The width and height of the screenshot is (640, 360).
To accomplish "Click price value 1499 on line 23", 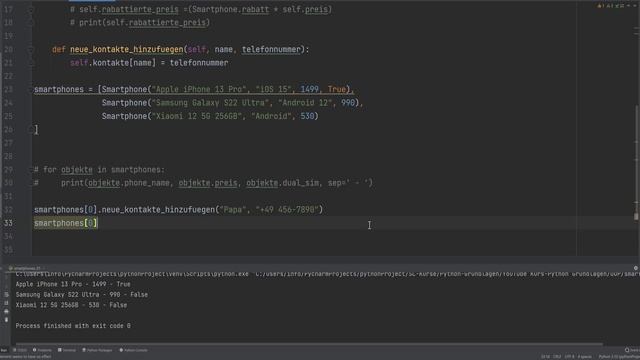I will point(309,89).
